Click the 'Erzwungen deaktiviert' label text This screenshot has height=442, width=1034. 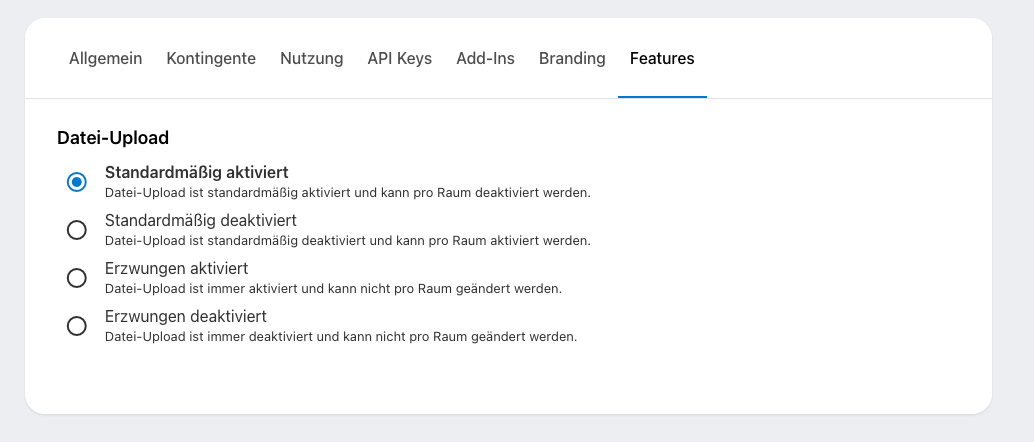[x=185, y=316]
